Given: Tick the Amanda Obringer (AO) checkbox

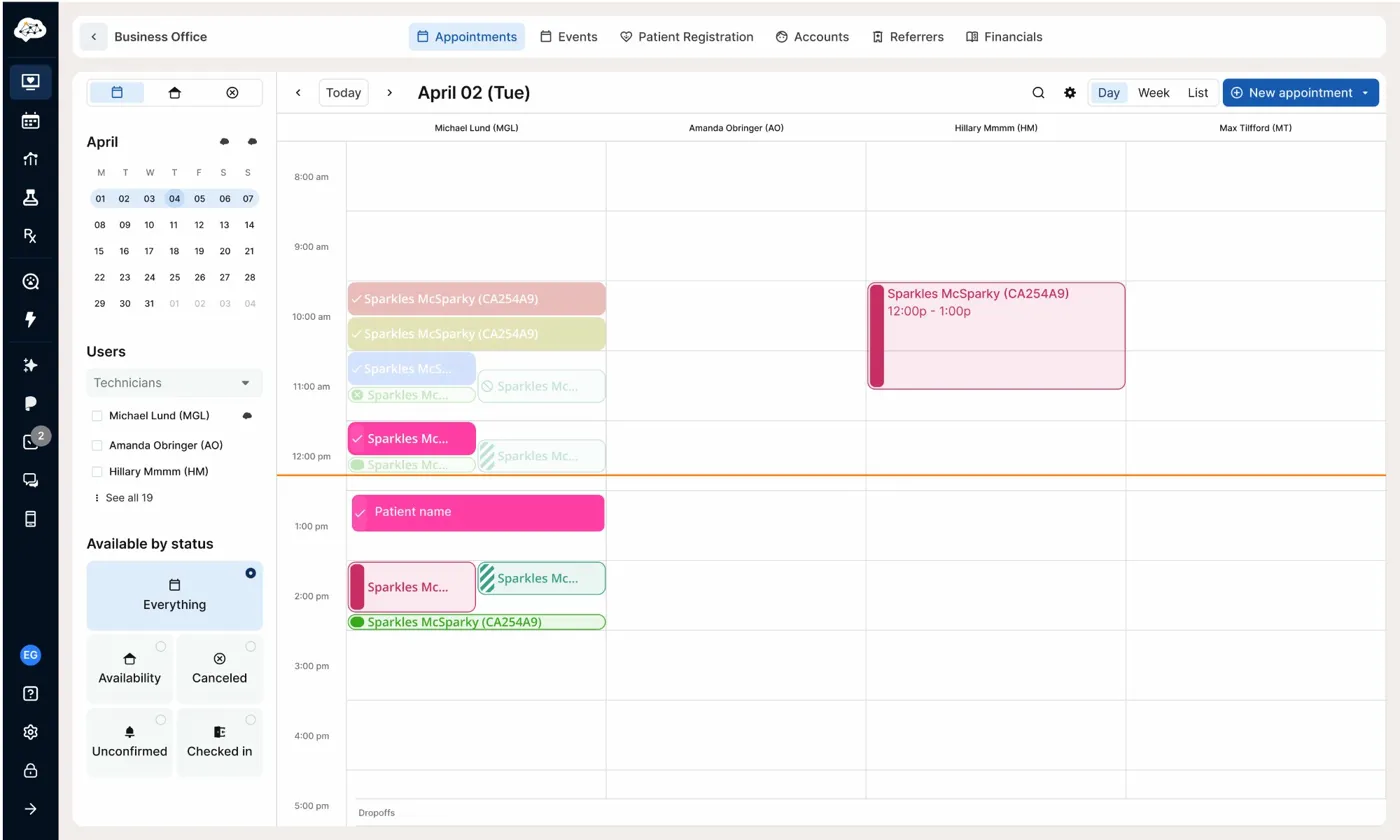Looking at the screenshot, I should pyautogui.click(x=97, y=446).
